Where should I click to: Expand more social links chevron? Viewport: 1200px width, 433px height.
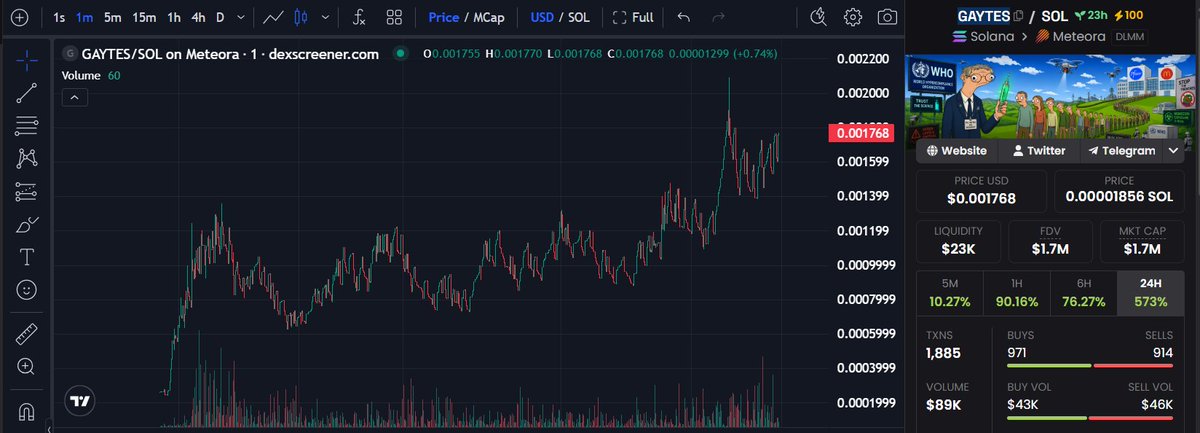1173,151
